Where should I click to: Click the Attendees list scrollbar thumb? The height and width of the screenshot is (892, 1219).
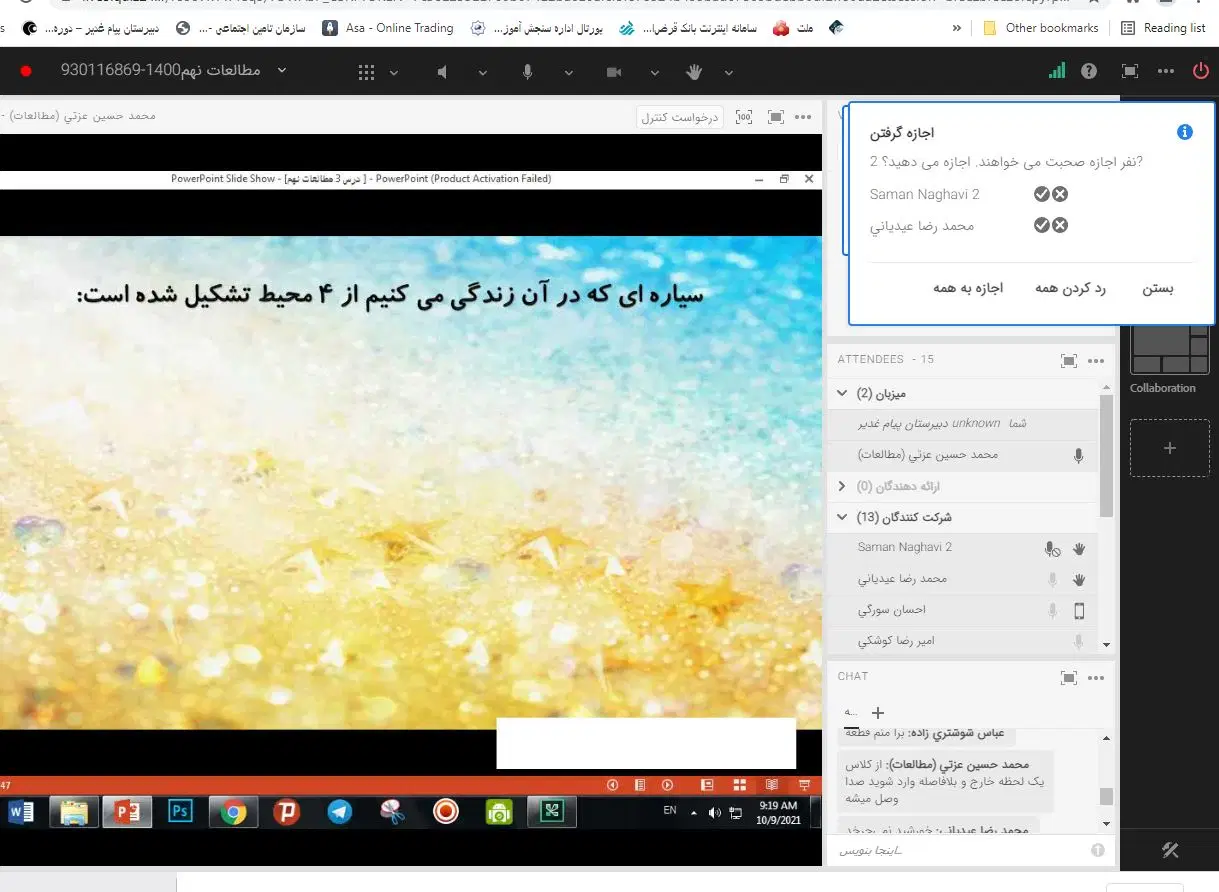(x=1106, y=455)
